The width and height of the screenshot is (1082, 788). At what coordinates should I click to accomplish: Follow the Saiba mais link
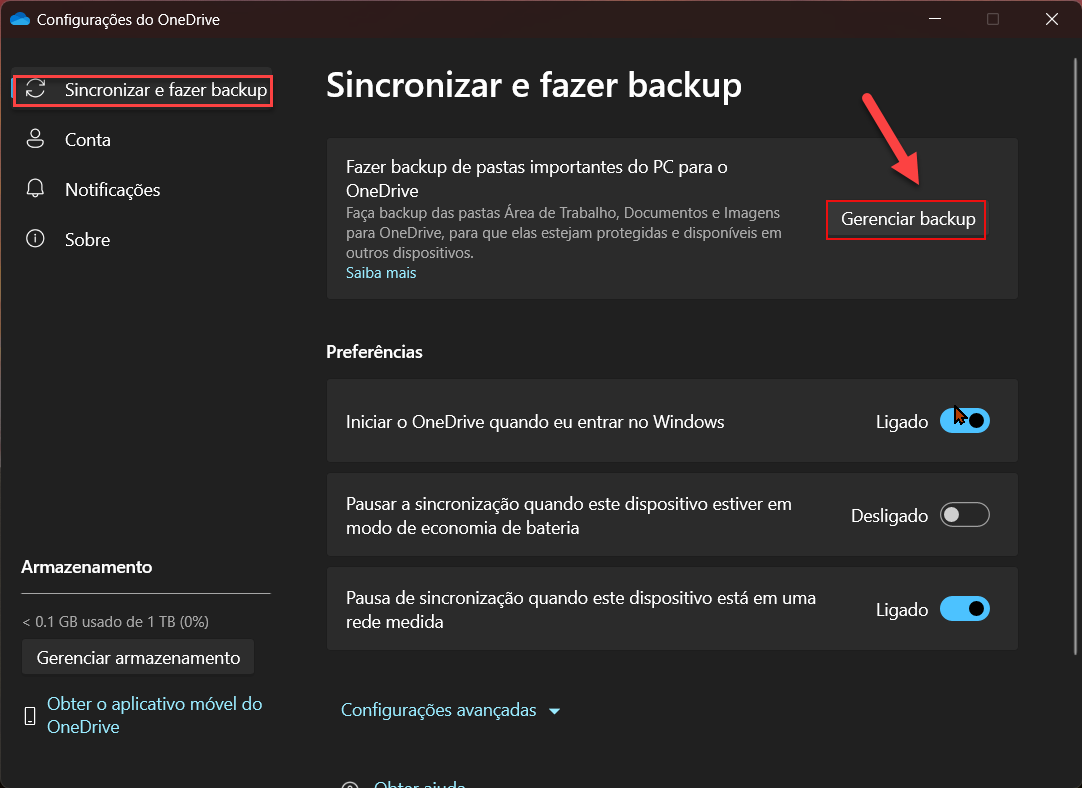tap(381, 273)
